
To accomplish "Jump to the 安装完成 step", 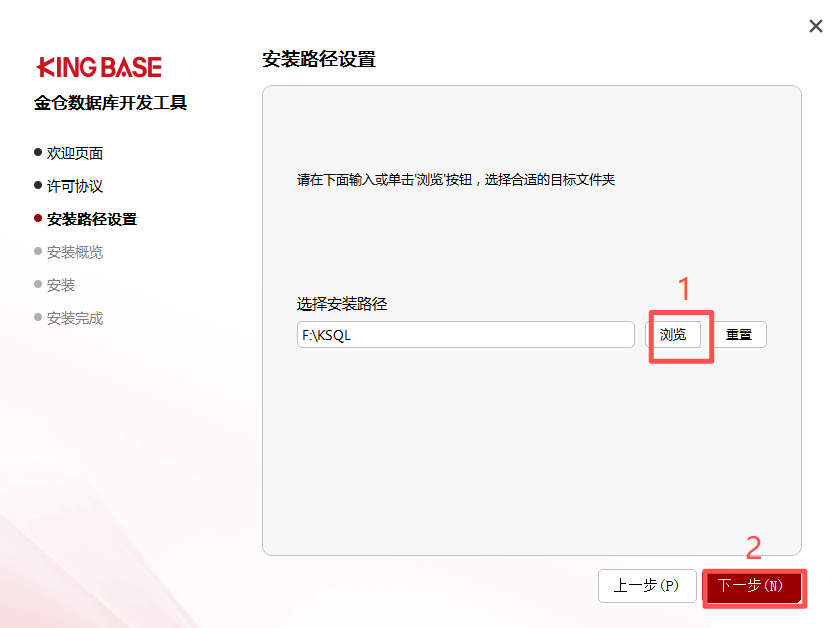I will [x=74, y=318].
